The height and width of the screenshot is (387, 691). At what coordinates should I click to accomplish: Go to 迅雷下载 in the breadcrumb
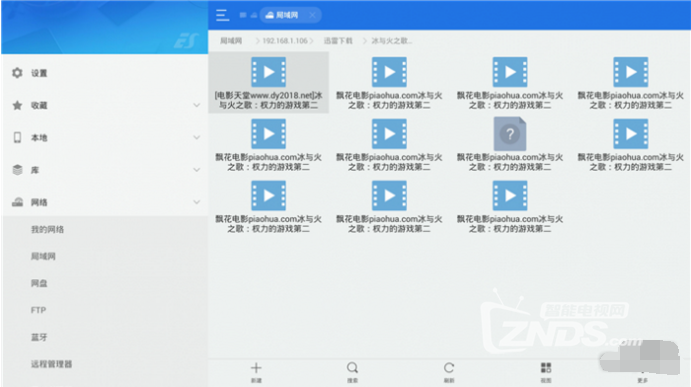pyautogui.click(x=338, y=41)
